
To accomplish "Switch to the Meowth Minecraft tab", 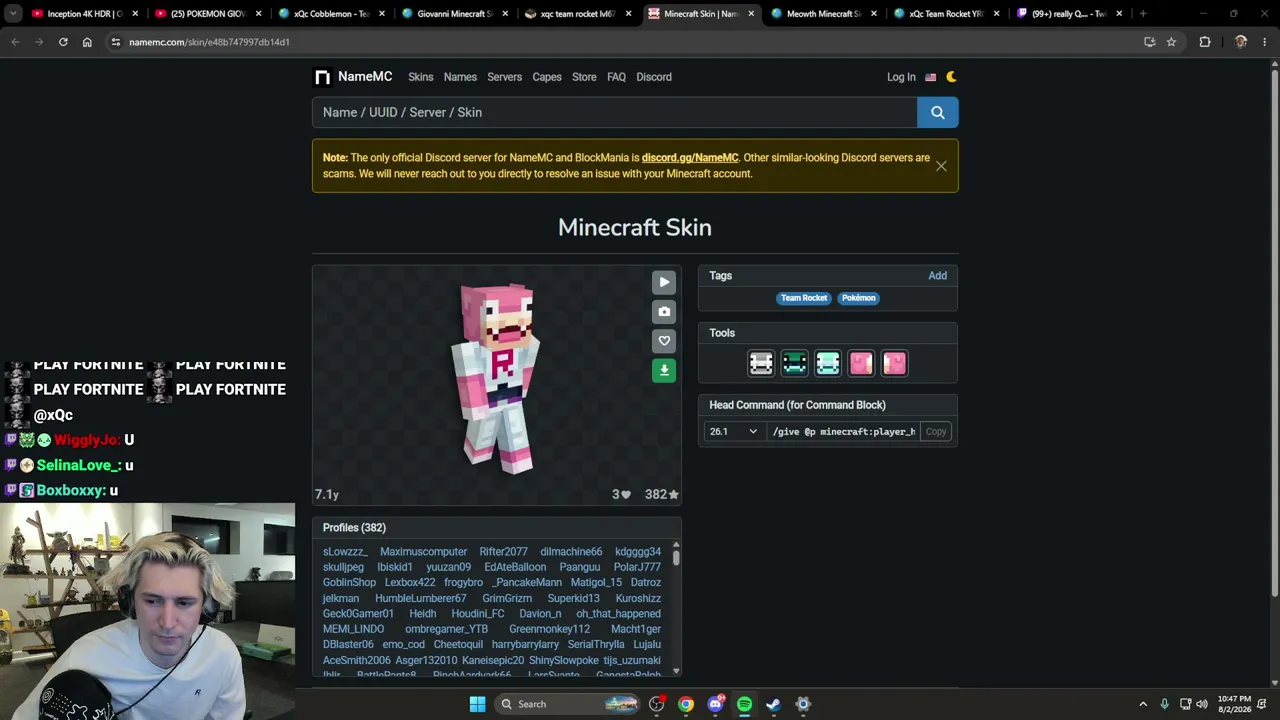I will pos(824,14).
